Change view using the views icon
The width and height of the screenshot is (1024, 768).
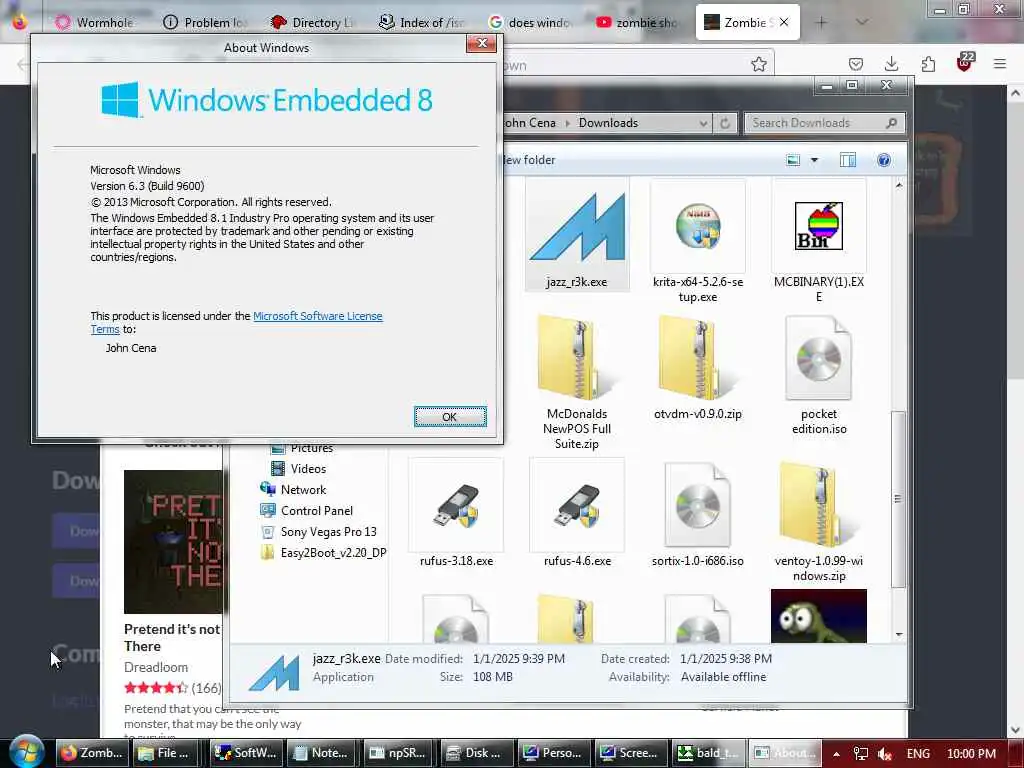pos(793,160)
